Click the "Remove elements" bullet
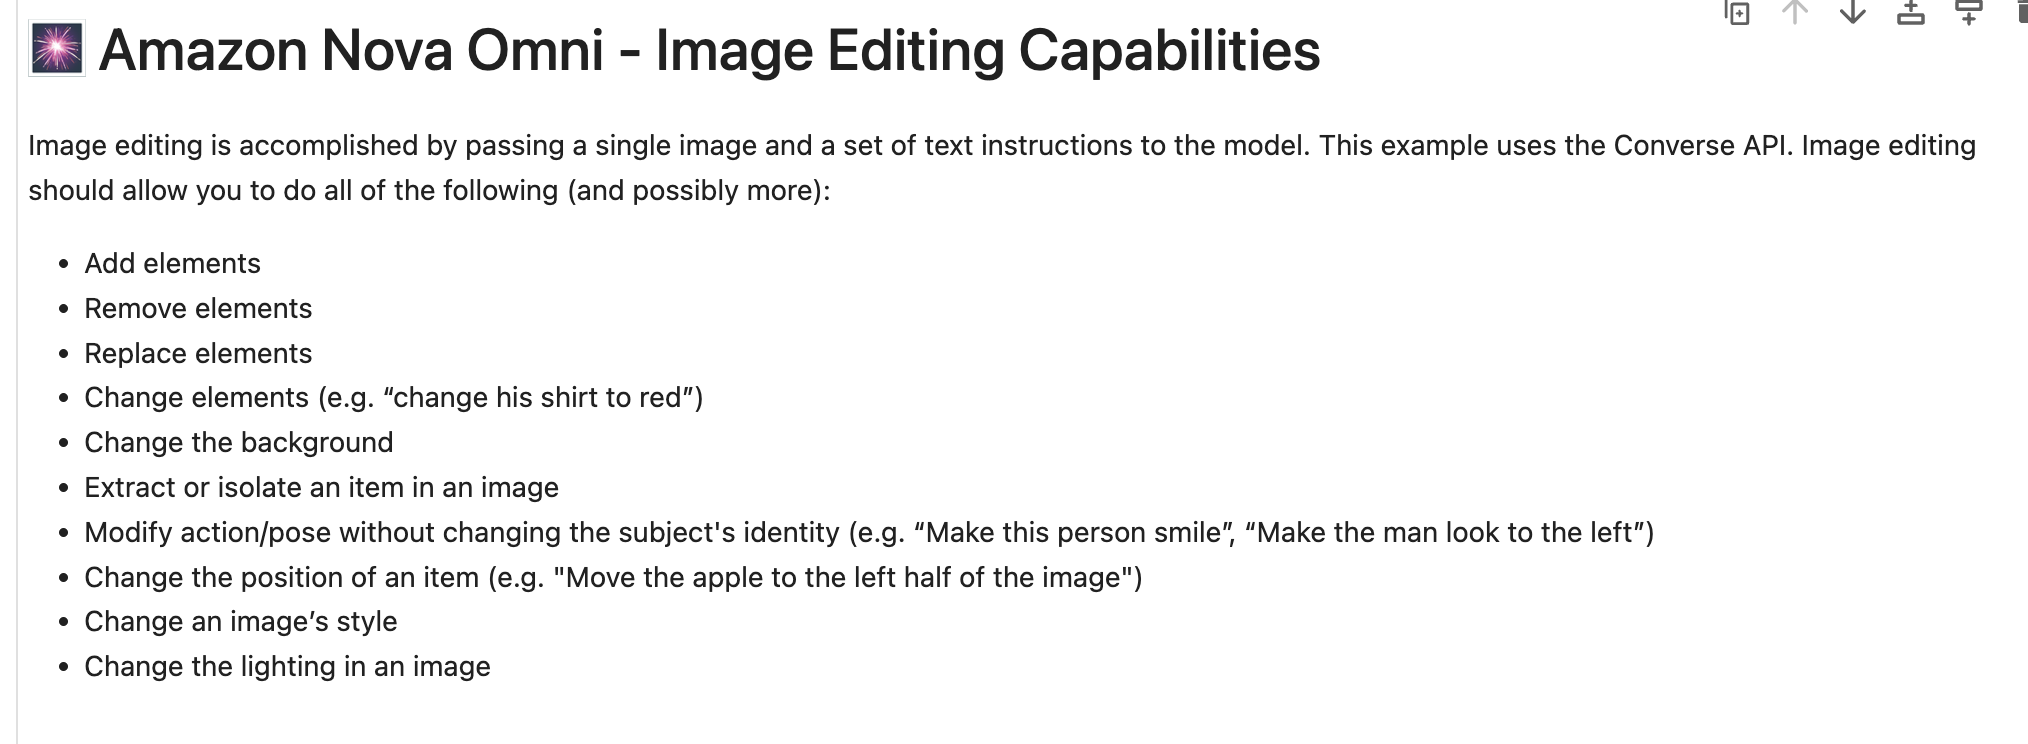The width and height of the screenshot is (2028, 744). pyautogui.click(x=198, y=308)
